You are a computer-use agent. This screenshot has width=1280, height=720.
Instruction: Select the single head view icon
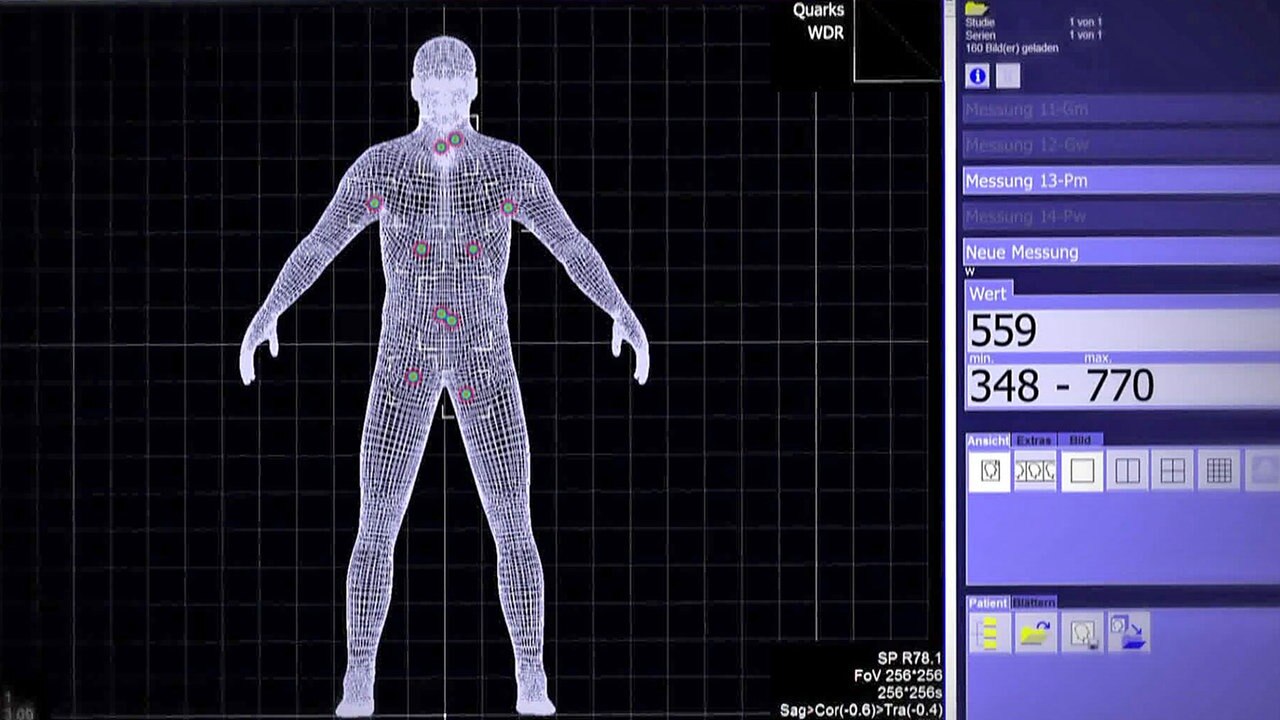tap(989, 470)
